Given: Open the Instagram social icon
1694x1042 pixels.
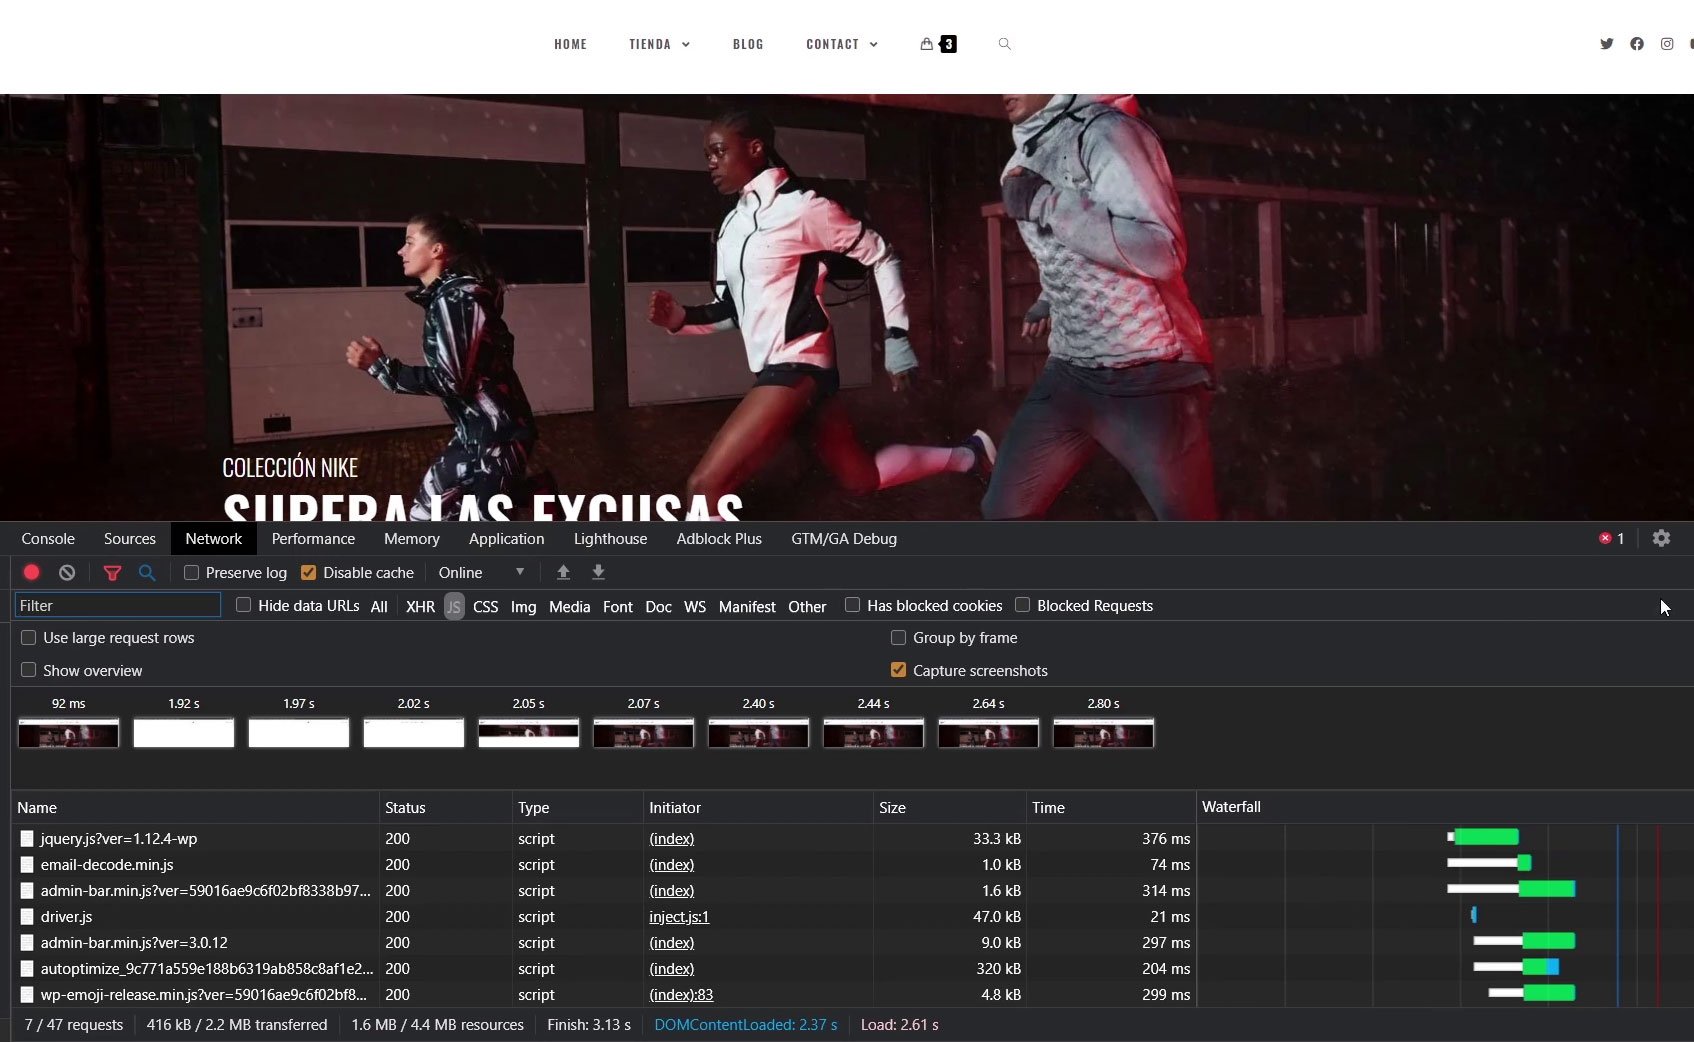Looking at the screenshot, I should (1666, 44).
